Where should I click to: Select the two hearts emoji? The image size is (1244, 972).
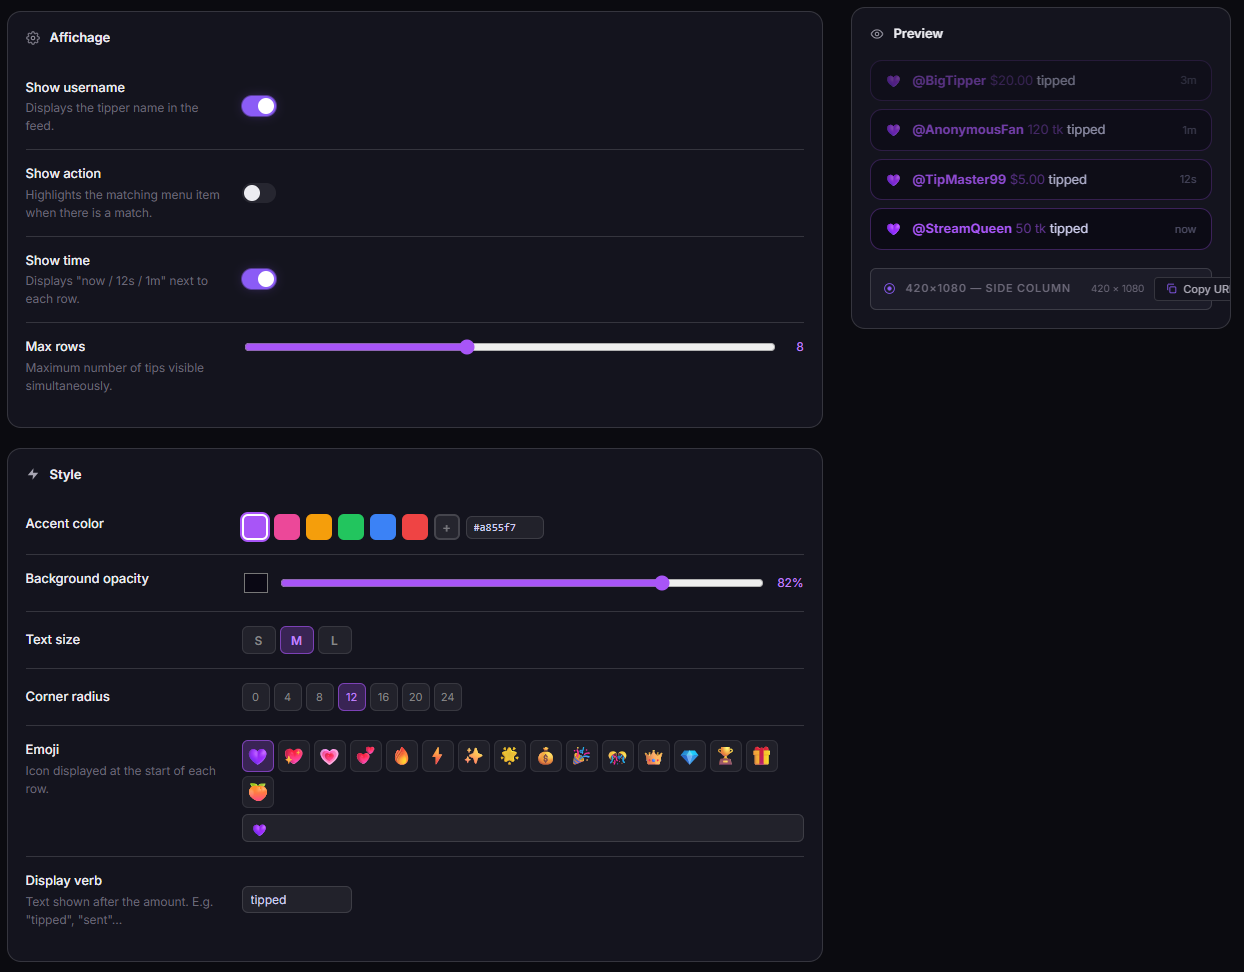[x=366, y=756]
